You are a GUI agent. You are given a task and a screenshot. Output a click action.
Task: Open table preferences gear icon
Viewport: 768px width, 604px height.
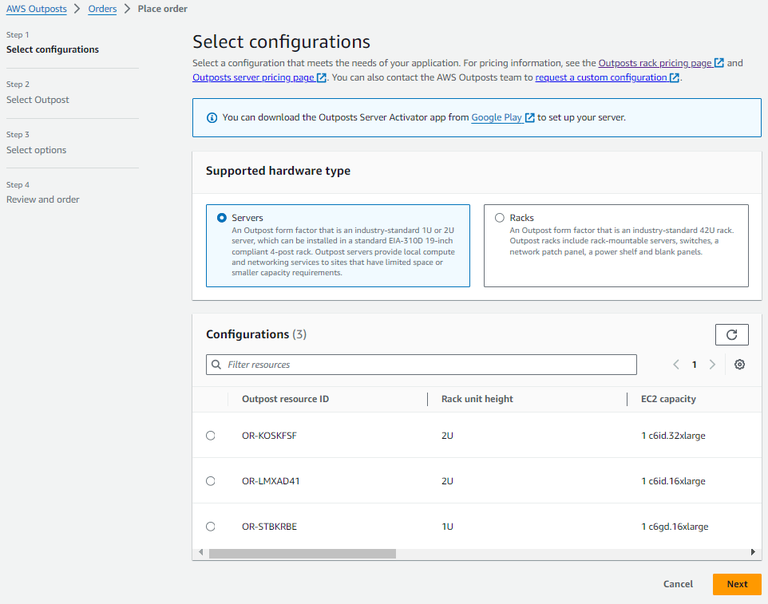click(x=739, y=365)
